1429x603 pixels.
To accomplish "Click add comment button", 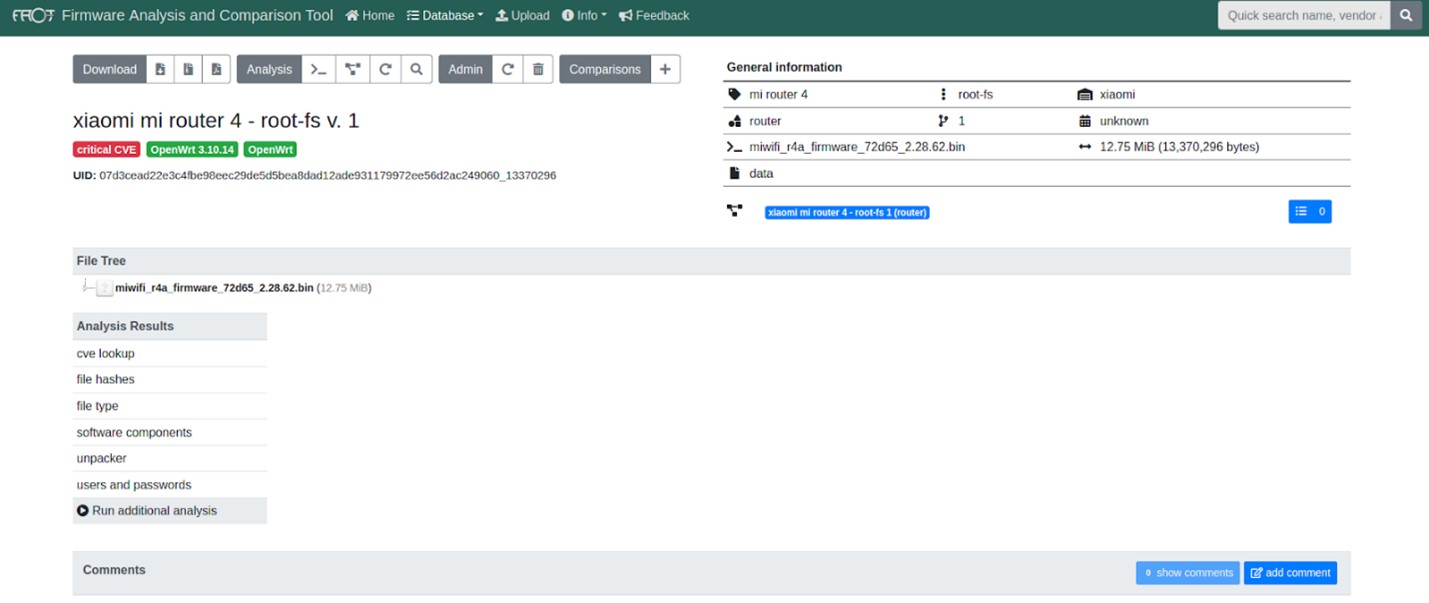I will pyautogui.click(x=1290, y=573).
